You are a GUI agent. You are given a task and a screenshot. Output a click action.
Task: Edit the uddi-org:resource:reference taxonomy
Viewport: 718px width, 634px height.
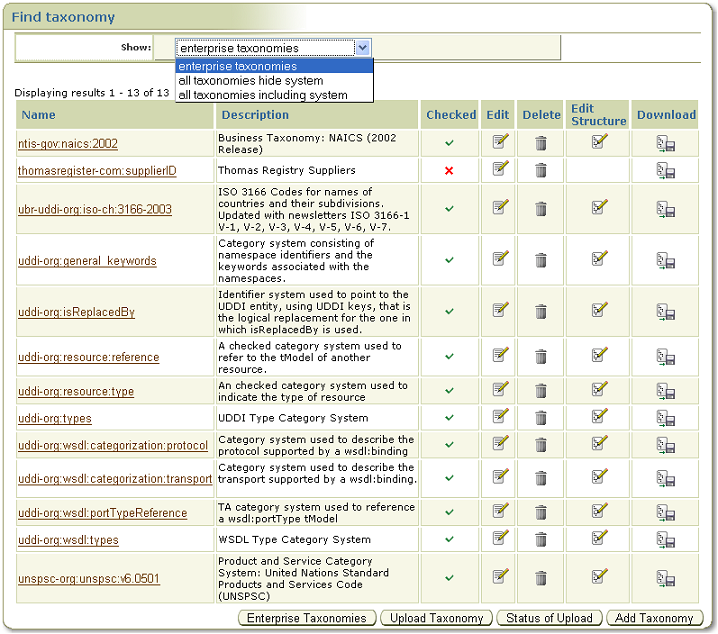click(x=500, y=355)
